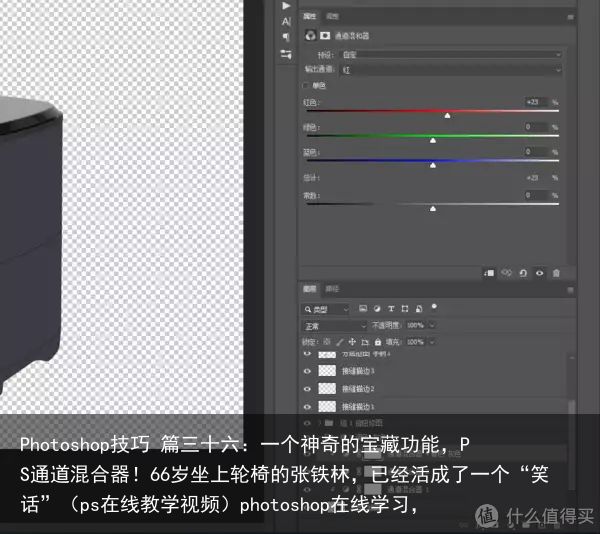Delete this adjustment layer trash icon

[x=556, y=273]
